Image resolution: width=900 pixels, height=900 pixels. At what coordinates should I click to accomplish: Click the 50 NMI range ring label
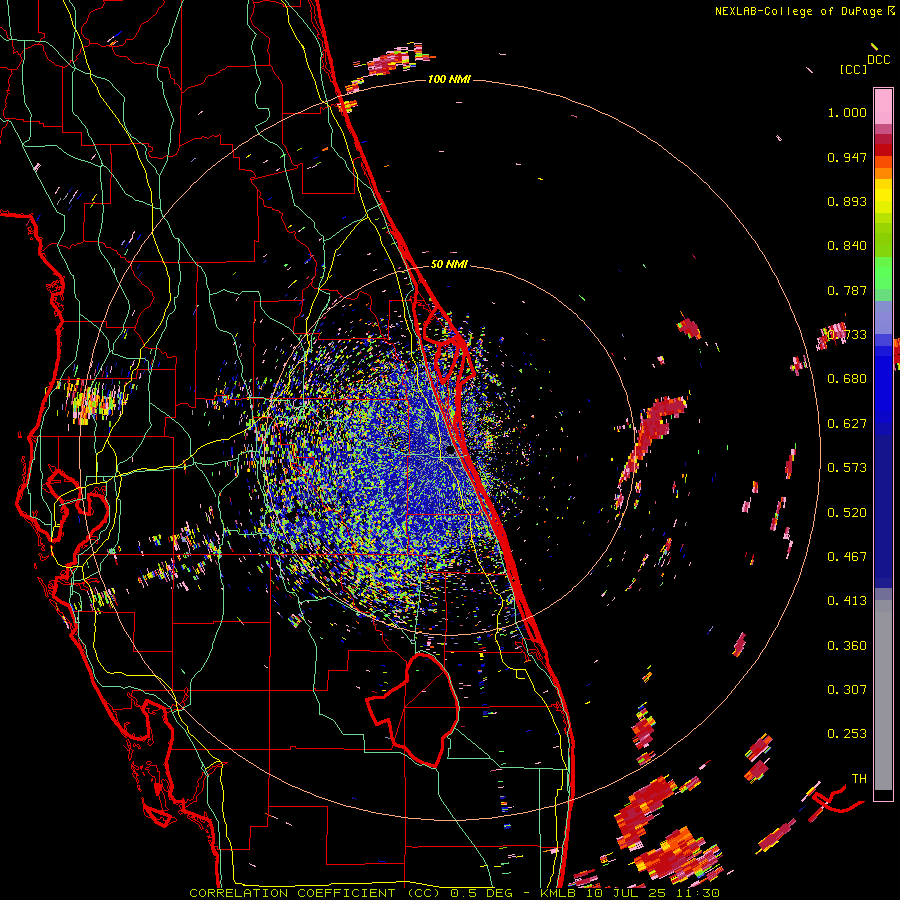[x=449, y=264]
